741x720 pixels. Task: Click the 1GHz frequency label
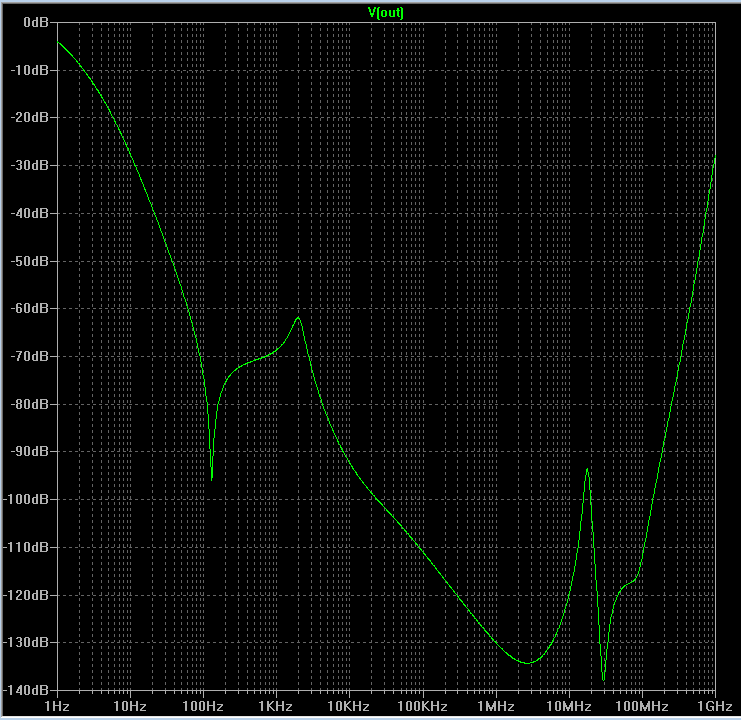click(x=715, y=706)
